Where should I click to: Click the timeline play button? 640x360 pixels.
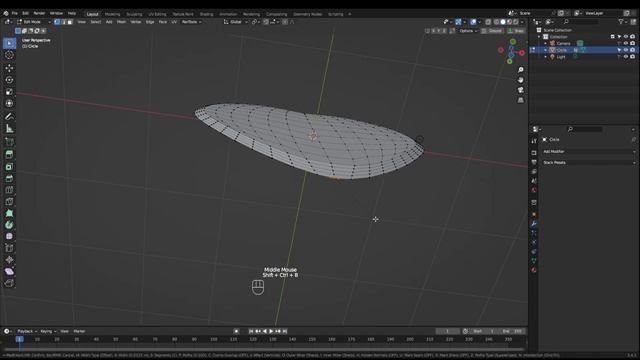tap(271, 331)
